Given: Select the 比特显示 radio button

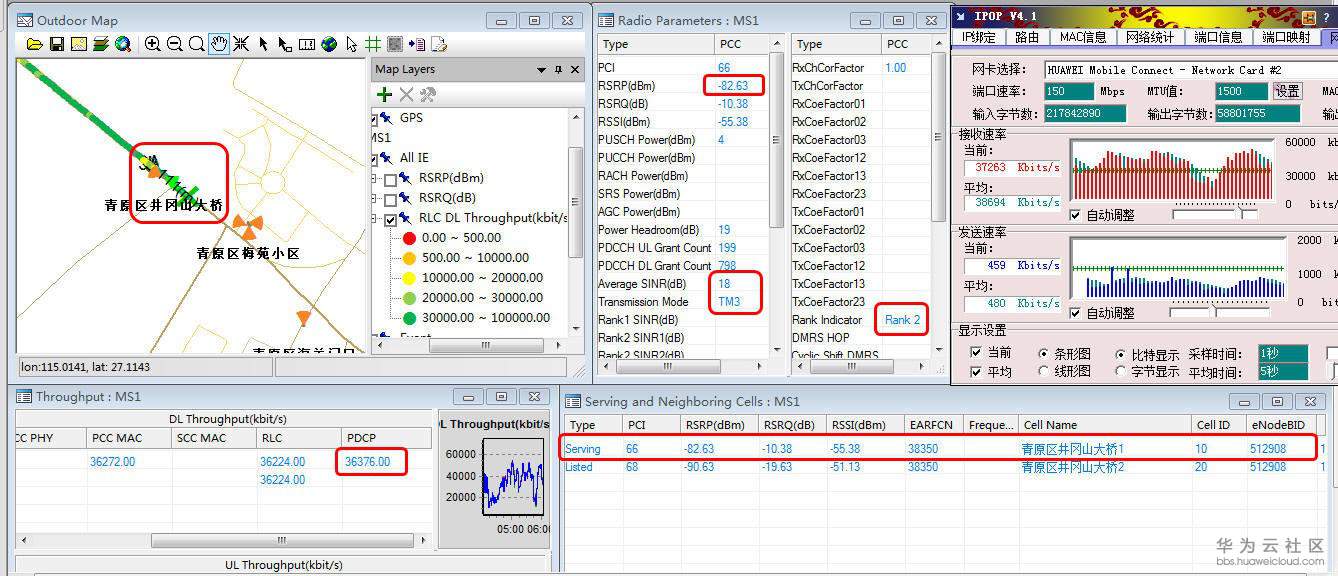Looking at the screenshot, I should 1121,354.
